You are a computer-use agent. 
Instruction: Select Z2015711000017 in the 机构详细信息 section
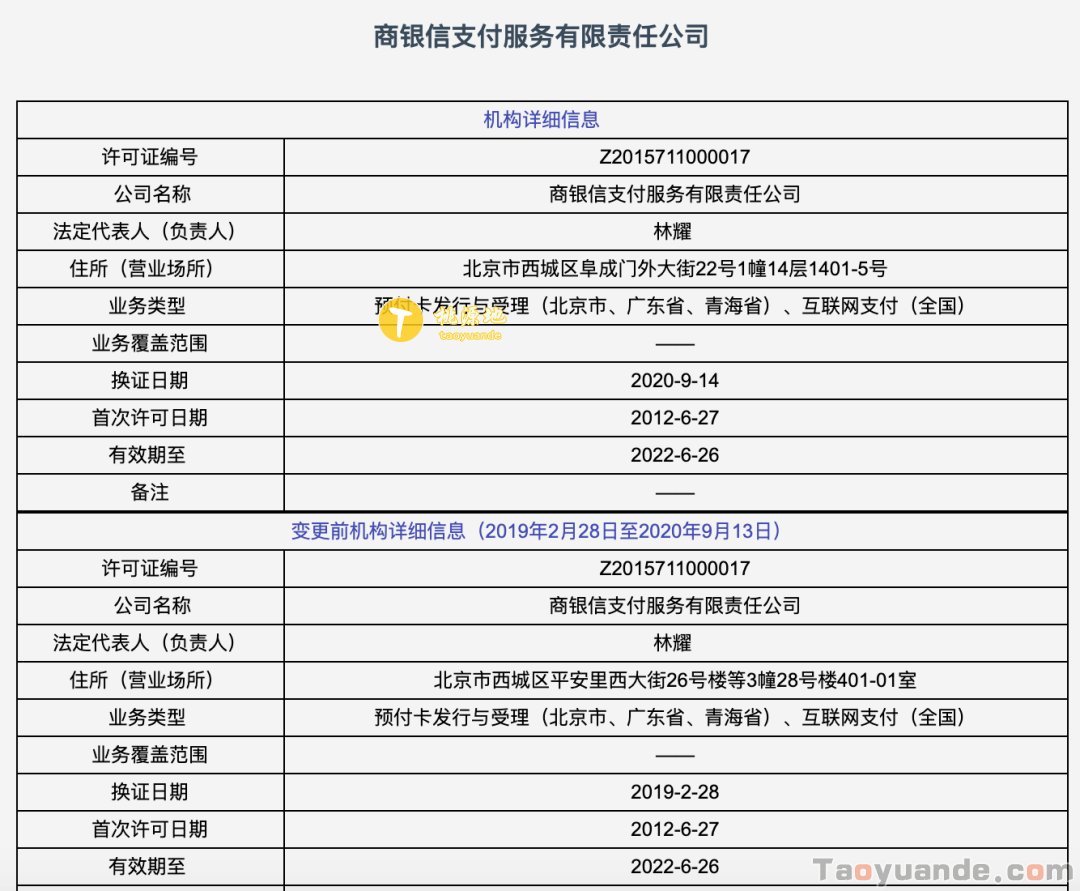[674, 157]
